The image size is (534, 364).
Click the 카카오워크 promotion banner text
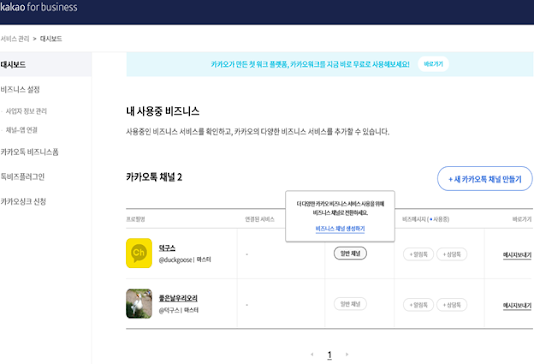pos(310,64)
